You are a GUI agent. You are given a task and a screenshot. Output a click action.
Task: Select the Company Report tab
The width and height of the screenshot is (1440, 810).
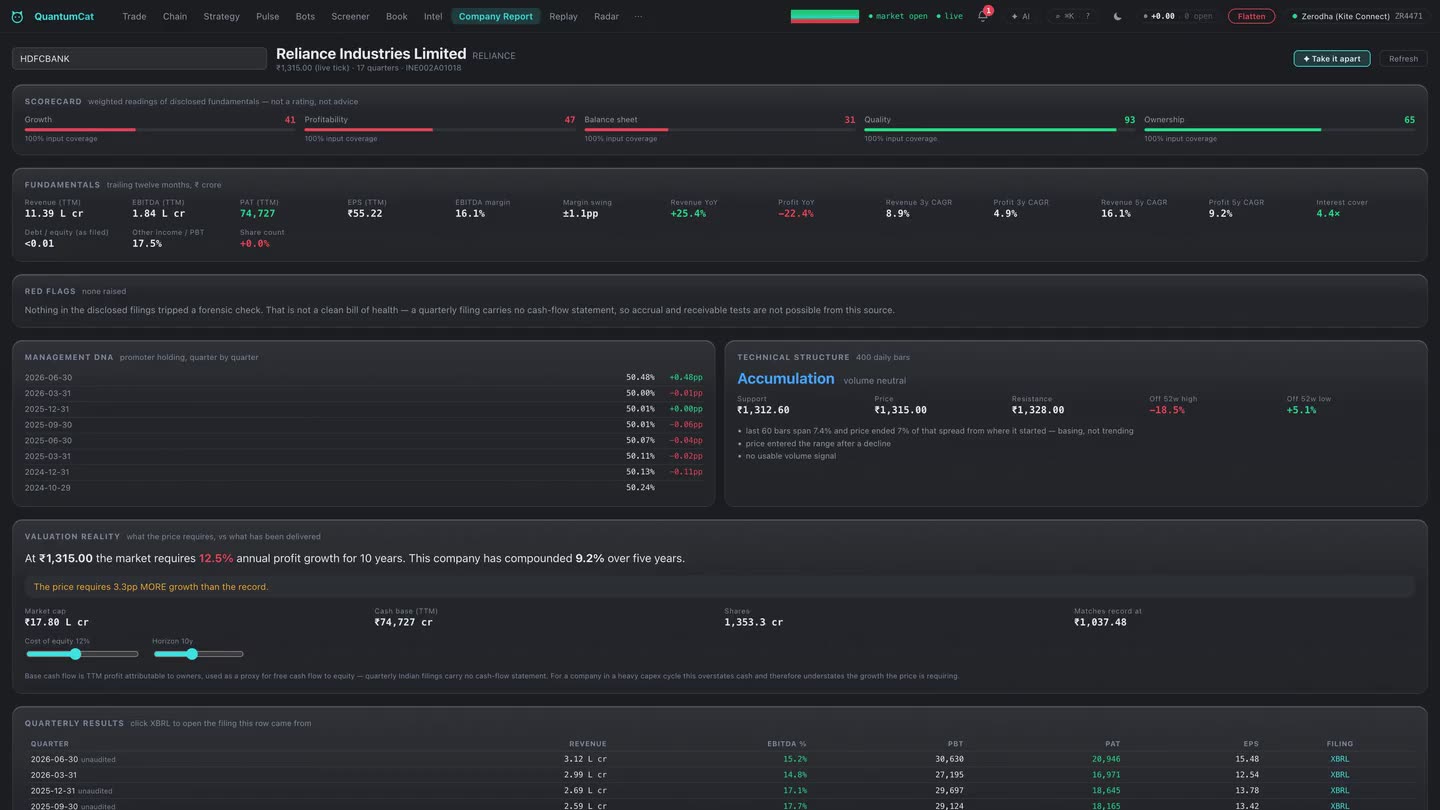tap(496, 16)
